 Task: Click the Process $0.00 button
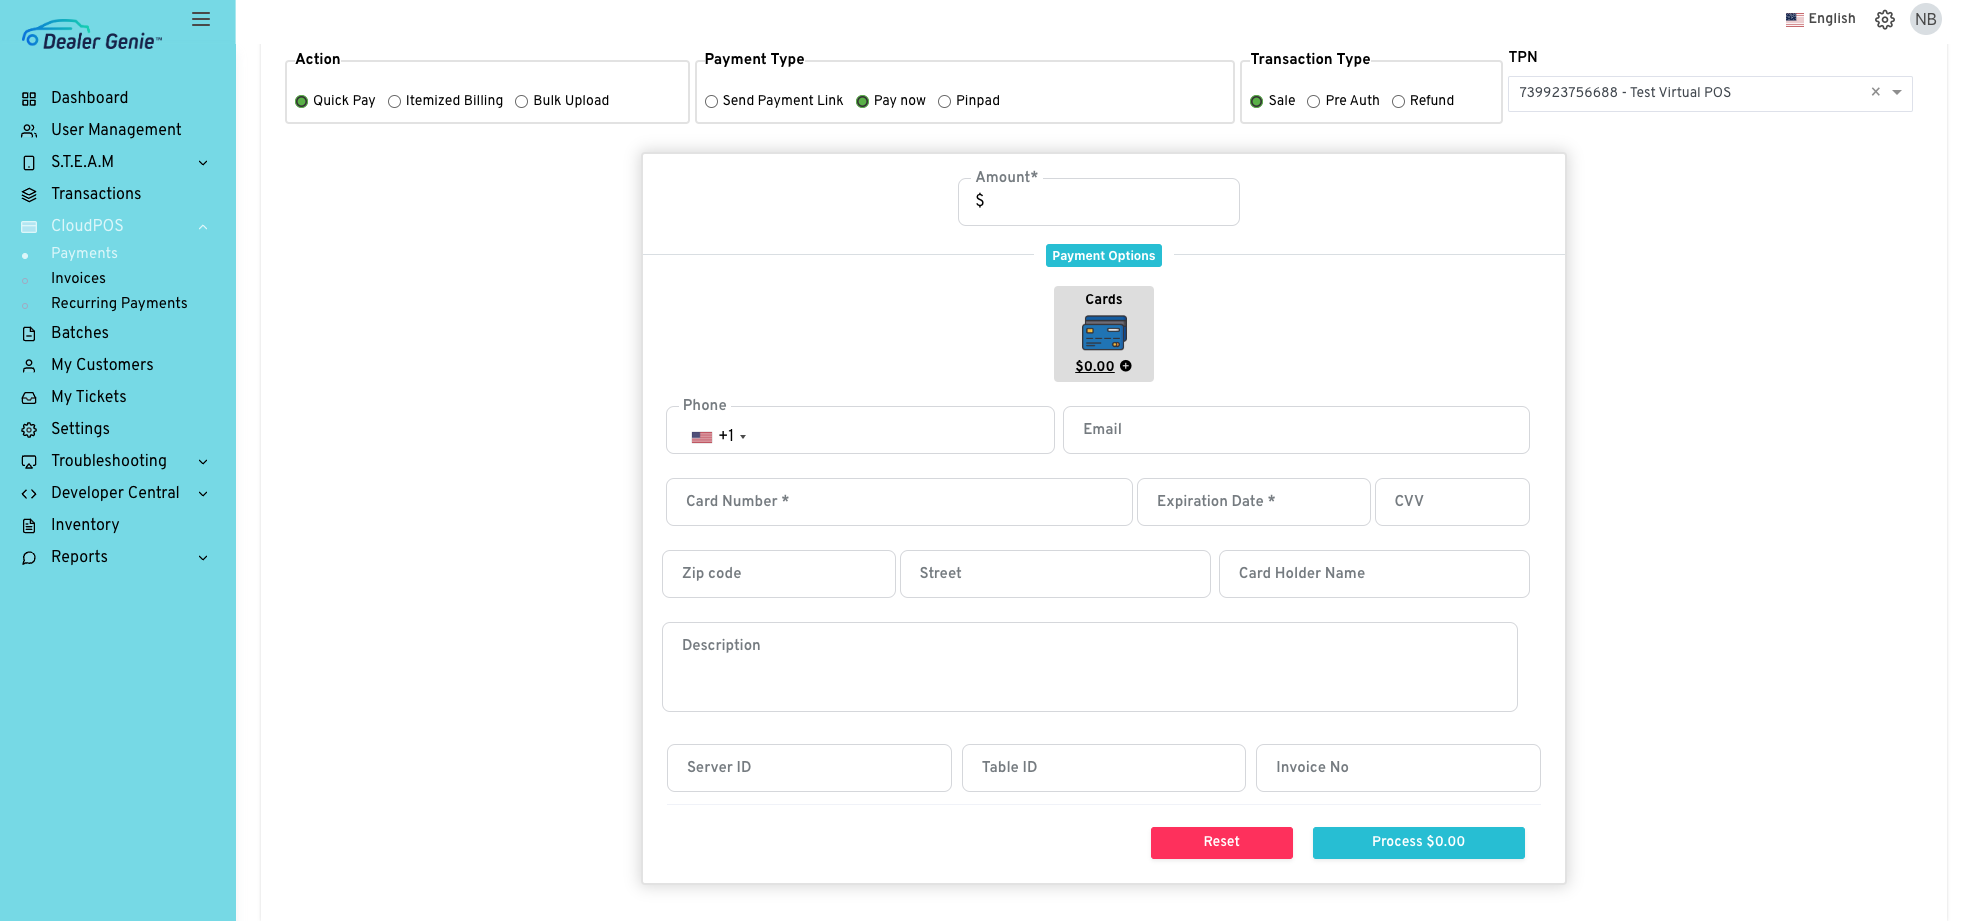coord(1418,842)
